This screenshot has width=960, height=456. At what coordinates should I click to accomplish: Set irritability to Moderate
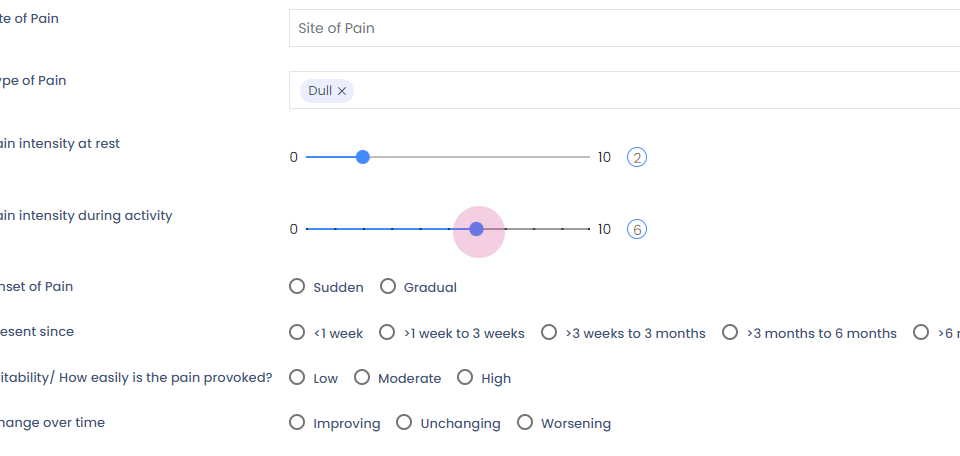click(x=362, y=378)
